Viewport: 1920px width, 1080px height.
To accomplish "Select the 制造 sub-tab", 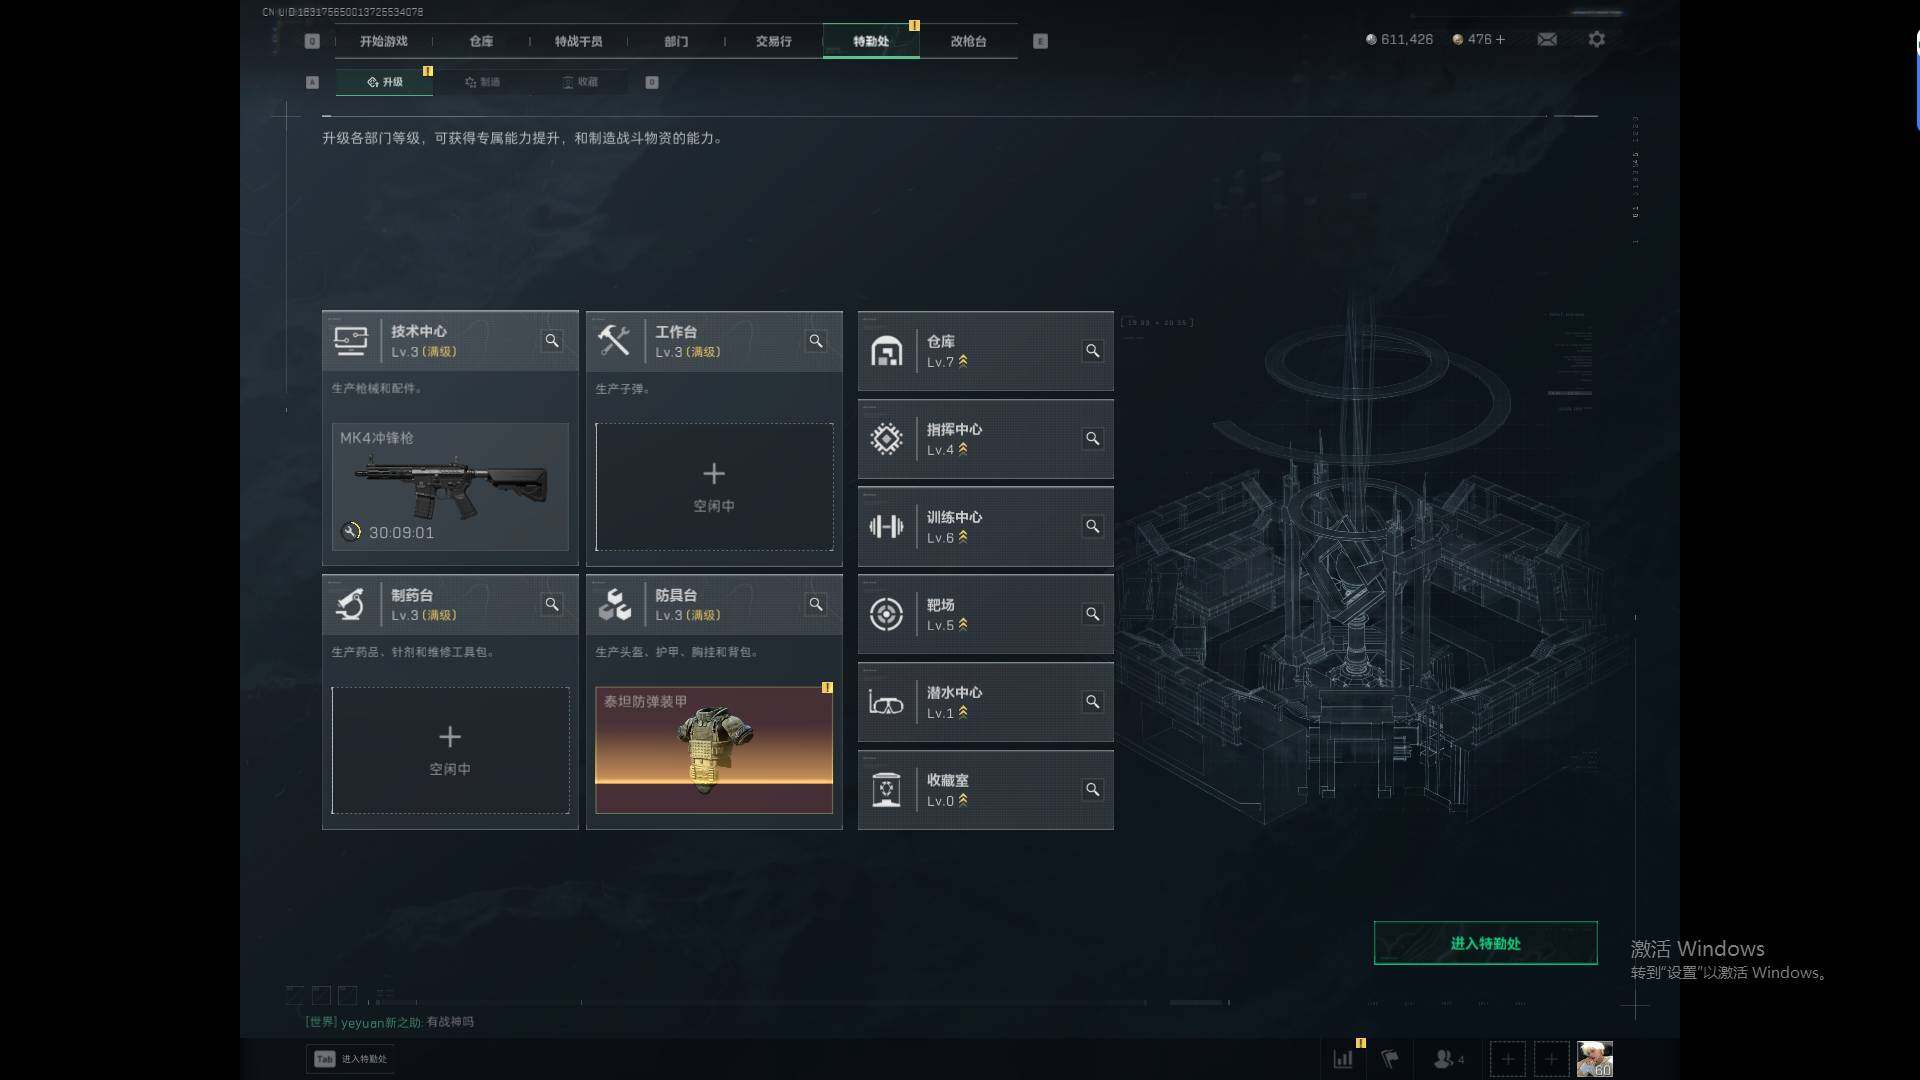I will (x=482, y=82).
